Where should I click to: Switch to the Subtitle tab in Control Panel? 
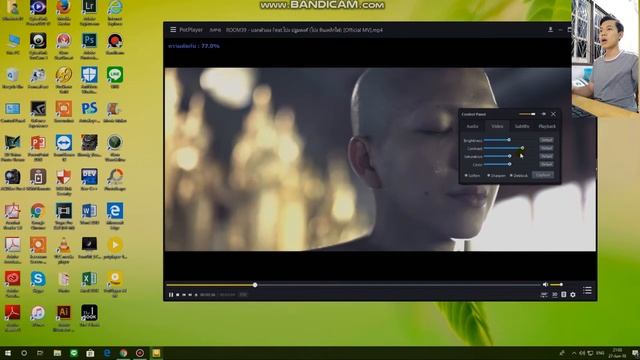522,126
